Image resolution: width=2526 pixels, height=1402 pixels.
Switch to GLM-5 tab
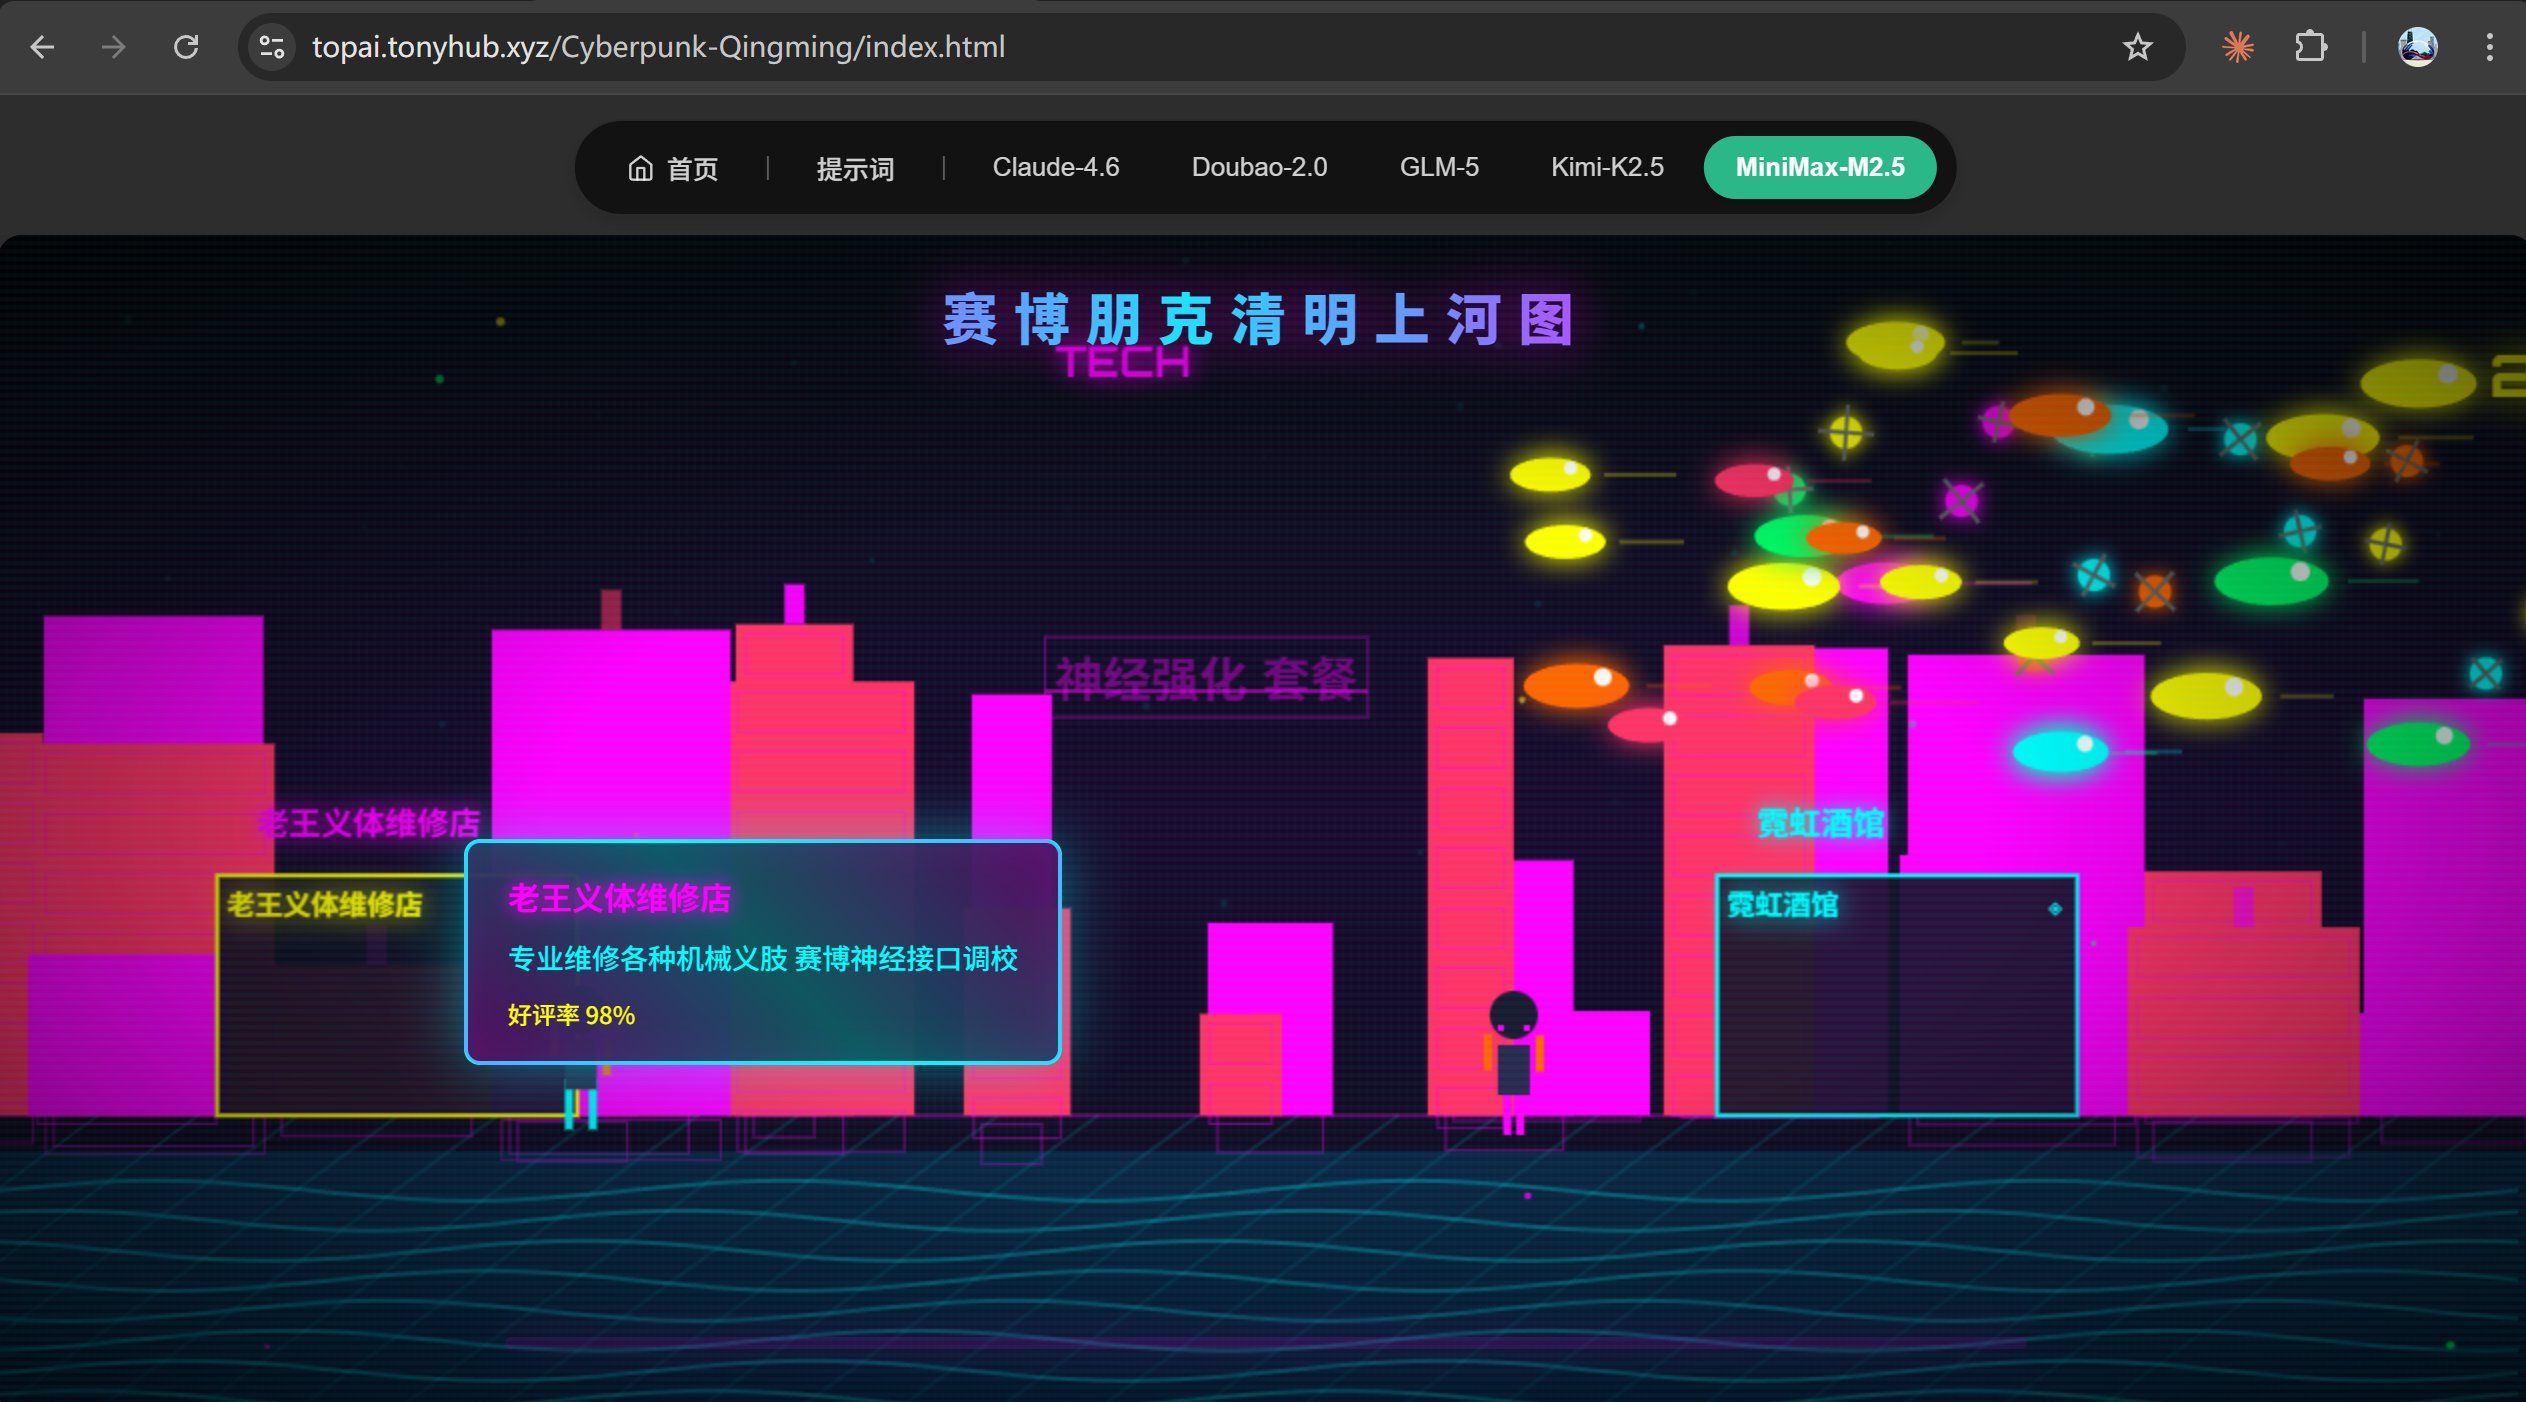(1438, 167)
